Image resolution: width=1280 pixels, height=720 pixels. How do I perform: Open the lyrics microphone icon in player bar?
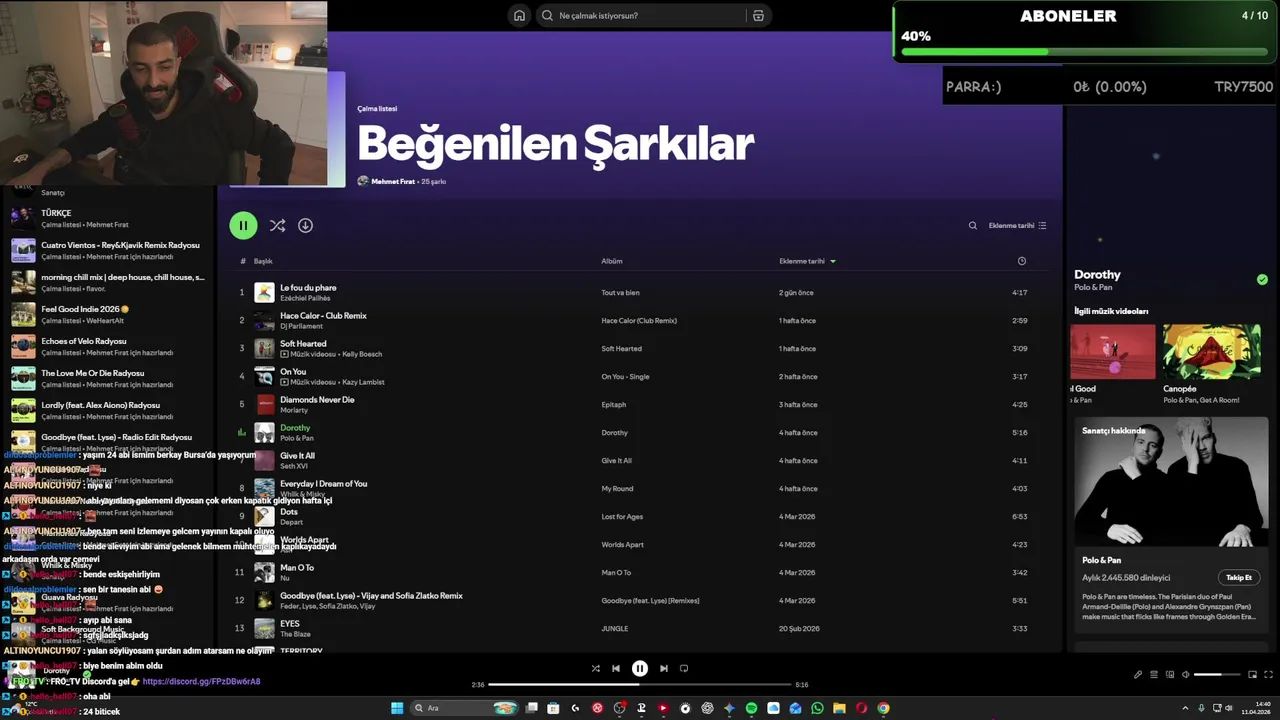1137,675
